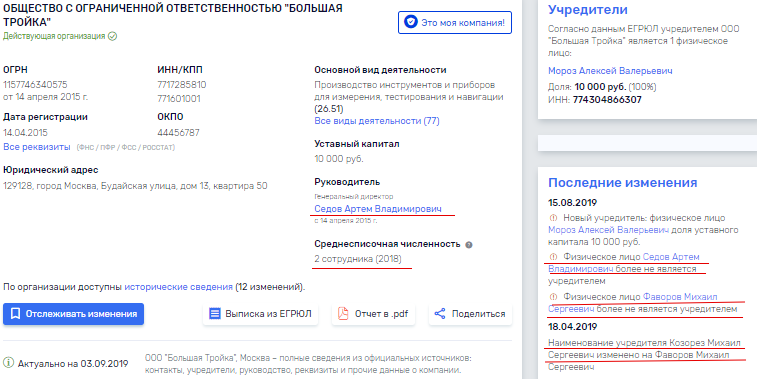757x379 pixels.
Task: Click warning icon next to Седов Артем entry
Action: [x=553, y=257]
